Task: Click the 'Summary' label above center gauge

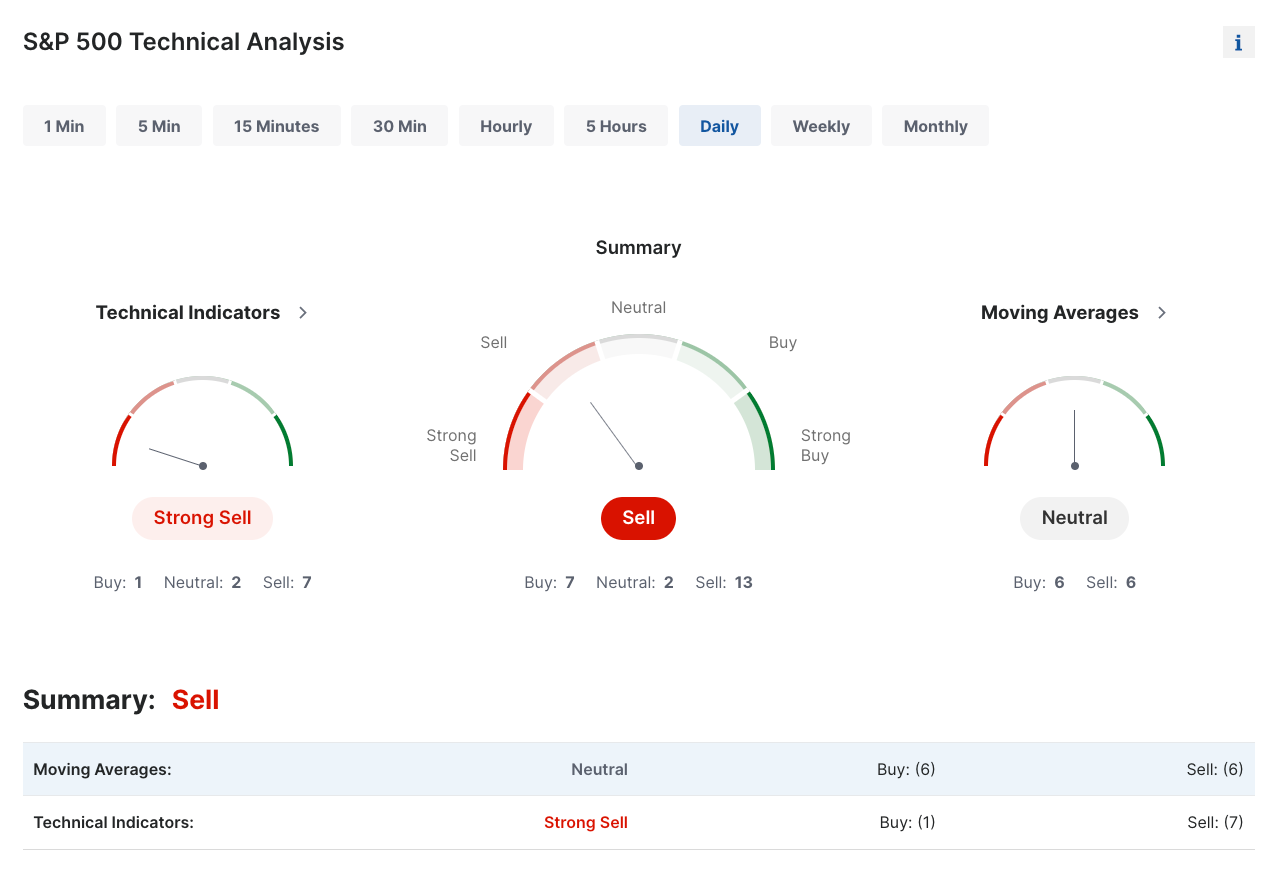Action: [x=638, y=248]
